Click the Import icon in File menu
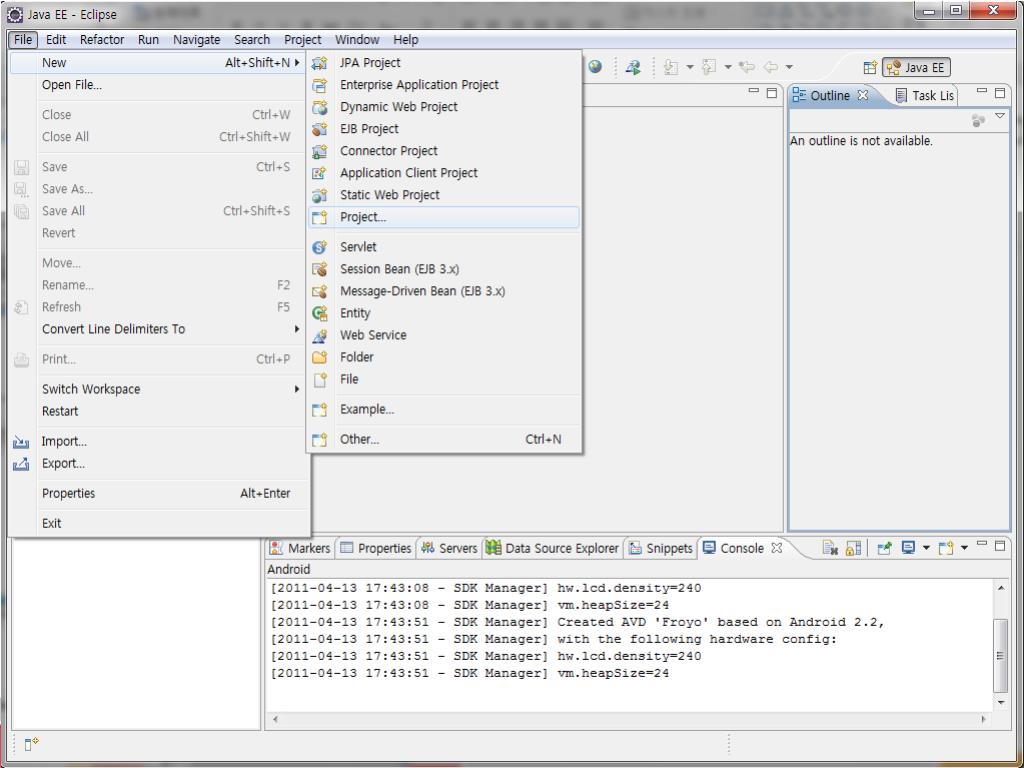The height and width of the screenshot is (768, 1024). coord(21,441)
